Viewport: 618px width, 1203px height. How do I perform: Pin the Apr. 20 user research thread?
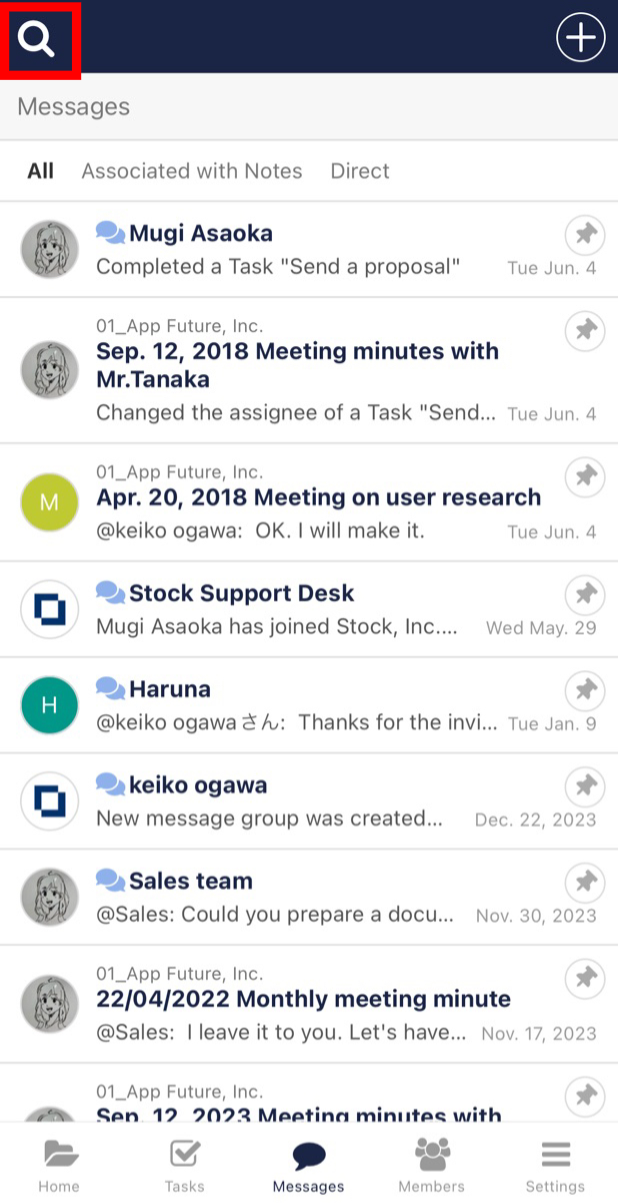point(584,477)
